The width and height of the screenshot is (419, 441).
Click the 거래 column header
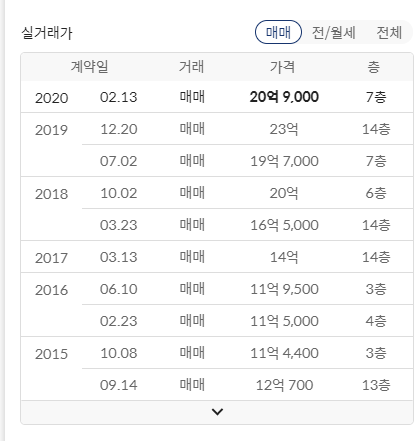[191, 67]
